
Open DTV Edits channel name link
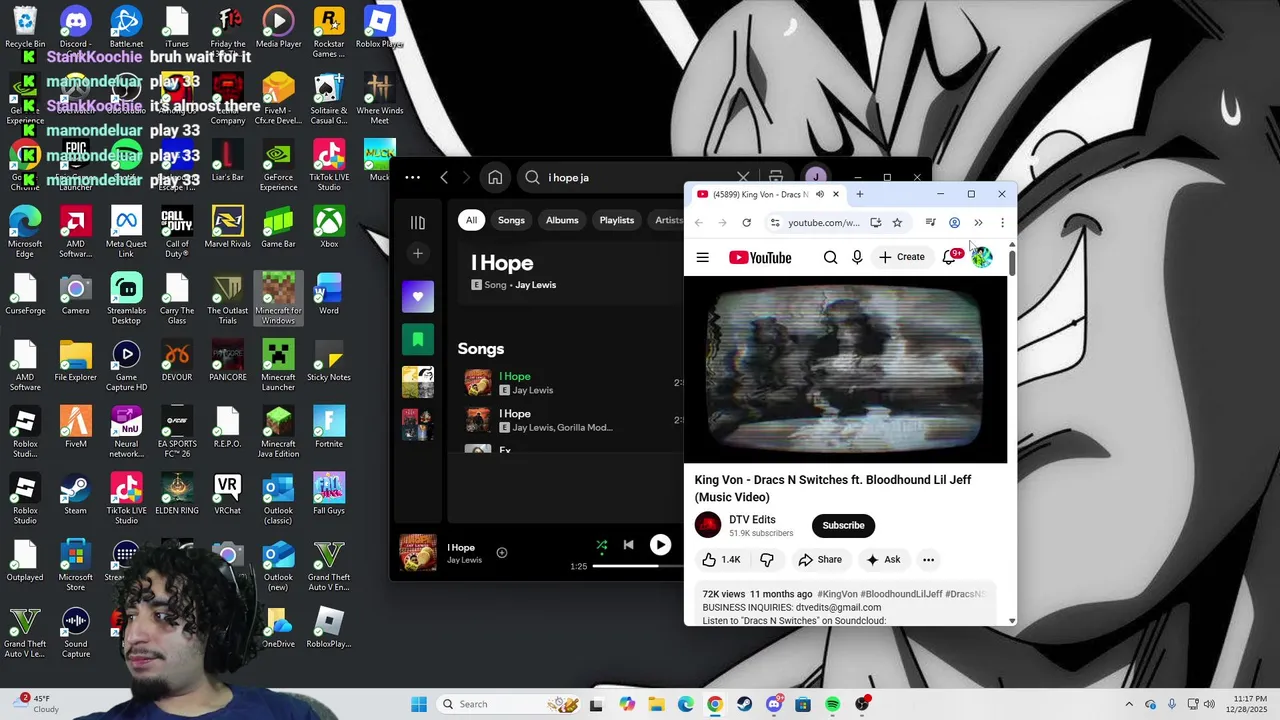click(752, 520)
